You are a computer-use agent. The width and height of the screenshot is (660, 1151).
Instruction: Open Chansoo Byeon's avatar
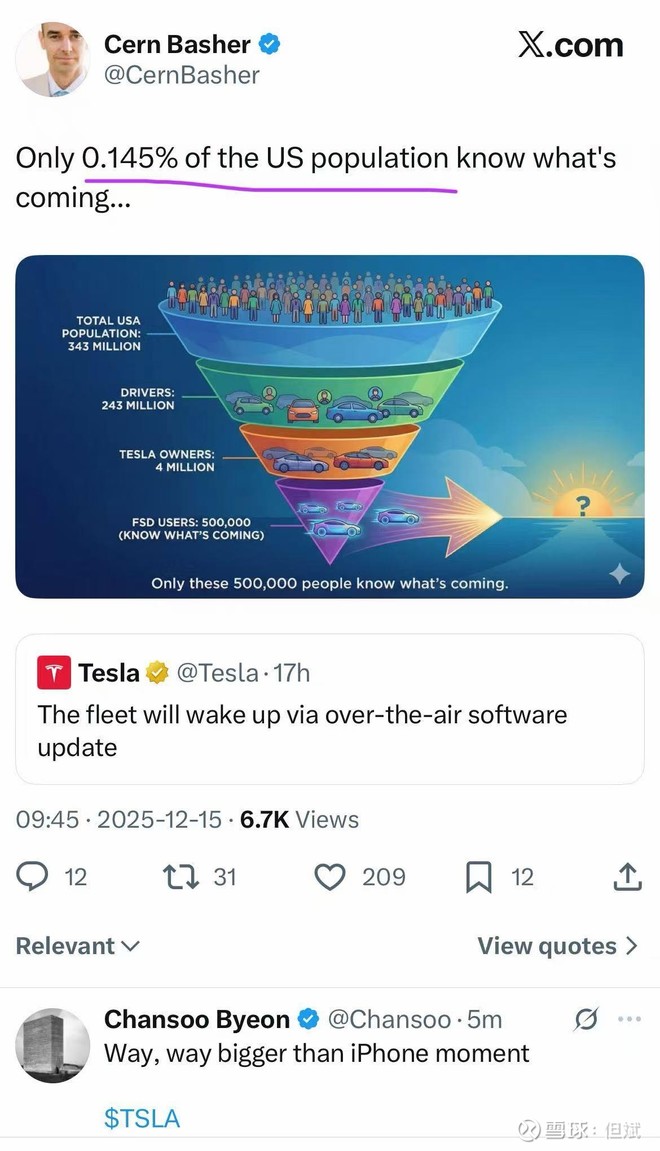[x=52, y=1045]
